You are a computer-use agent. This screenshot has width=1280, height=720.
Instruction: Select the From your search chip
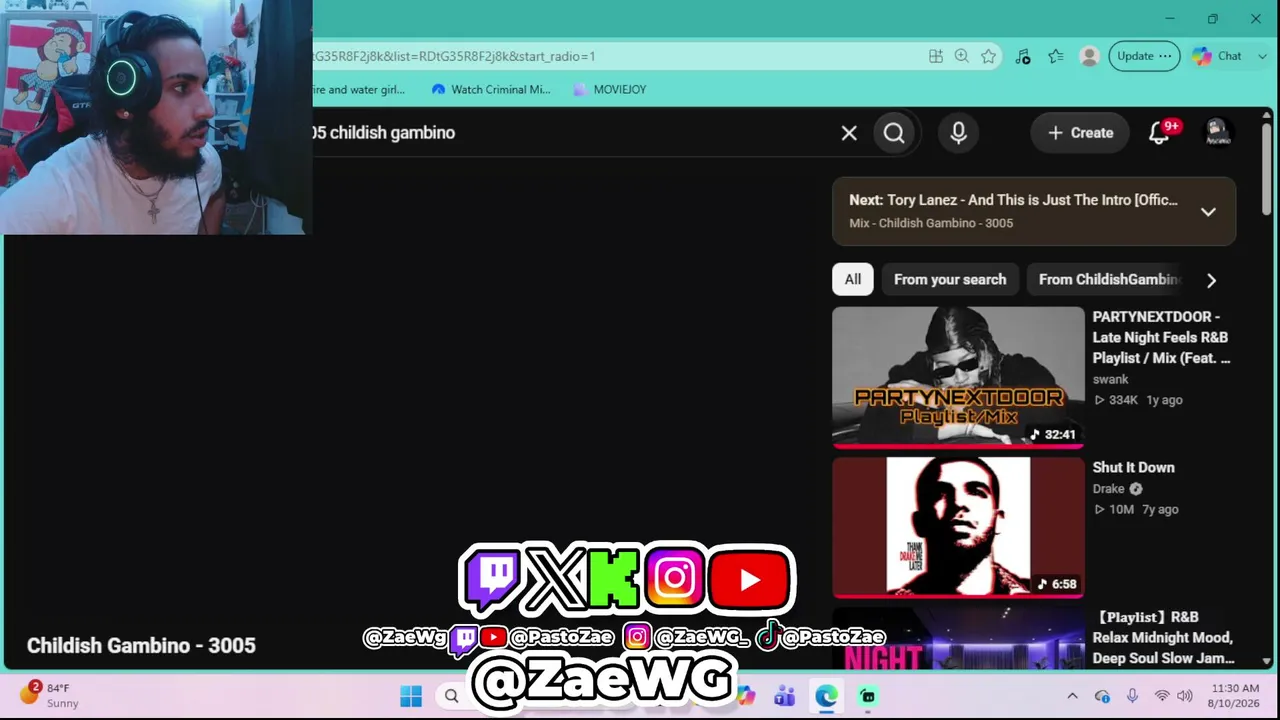(950, 280)
